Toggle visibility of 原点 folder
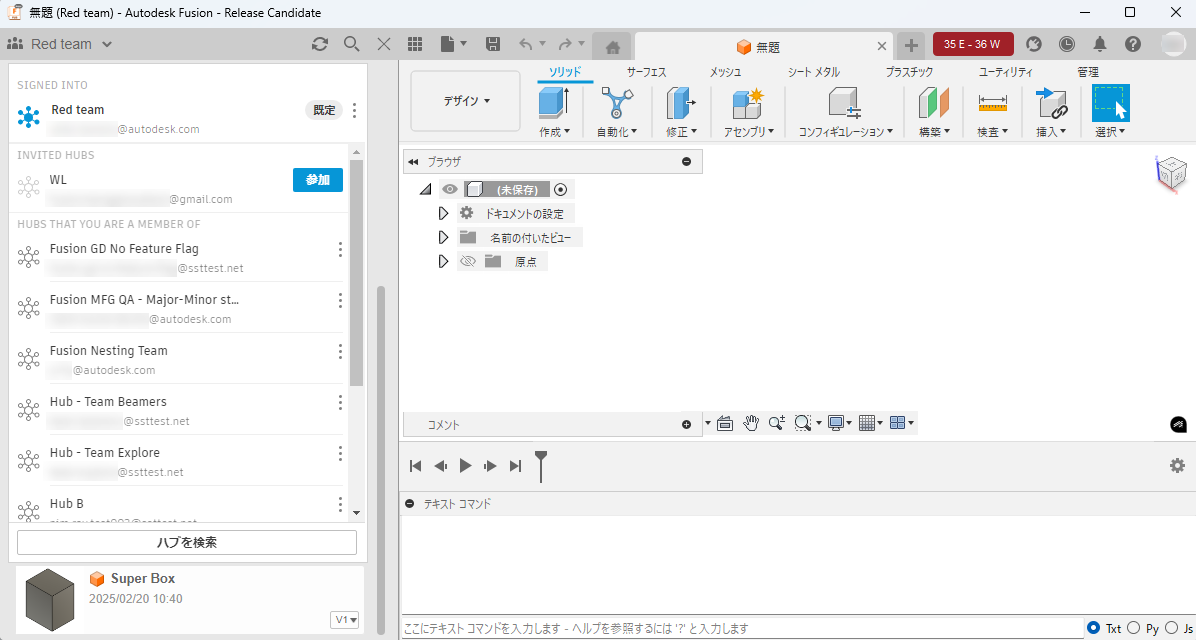 click(468, 262)
